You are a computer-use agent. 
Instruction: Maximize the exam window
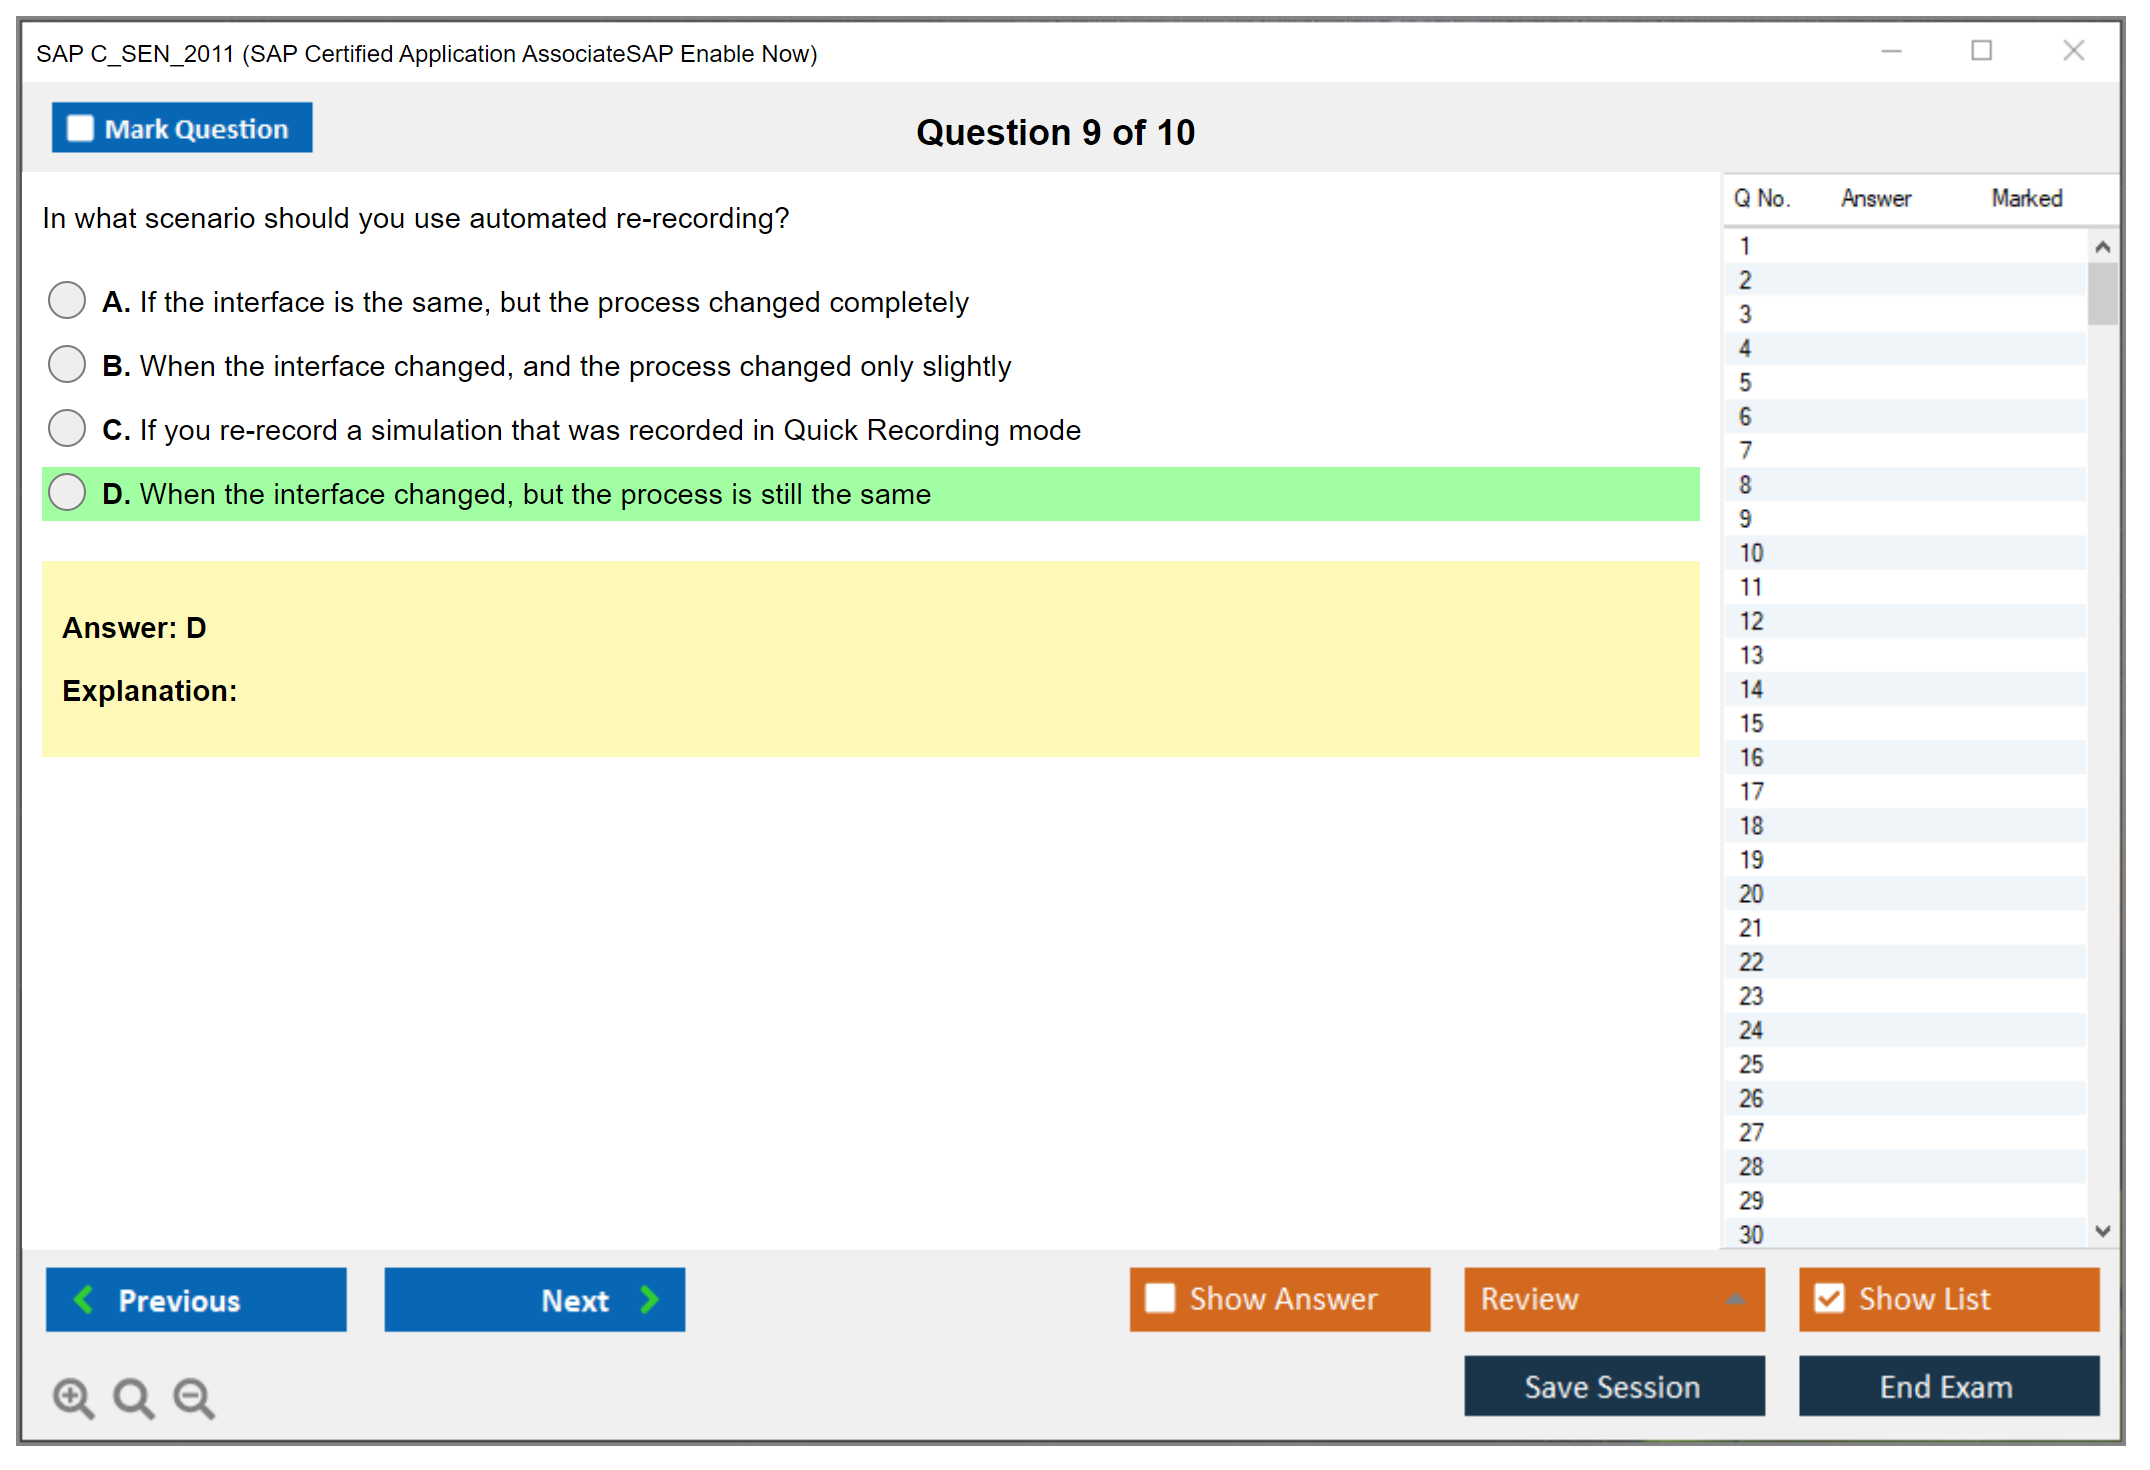click(x=1981, y=51)
